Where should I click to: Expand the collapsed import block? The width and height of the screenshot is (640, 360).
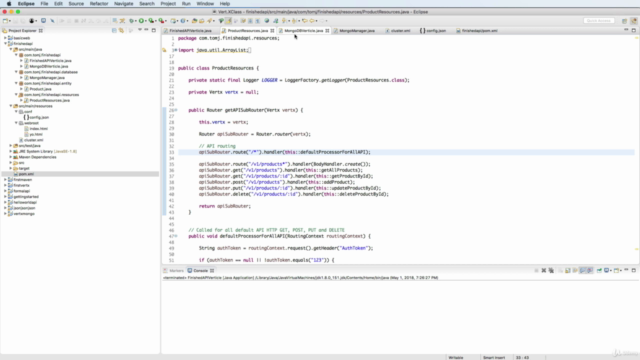click(176, 50)
